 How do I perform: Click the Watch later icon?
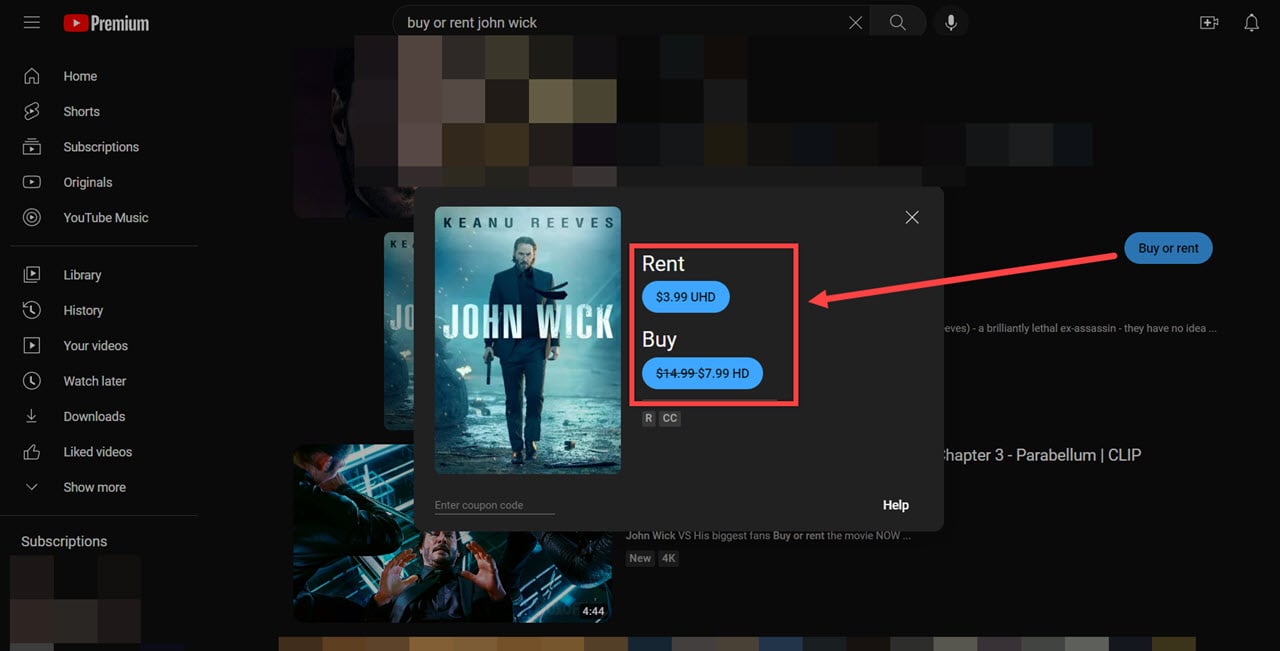[x=32, y=381]
